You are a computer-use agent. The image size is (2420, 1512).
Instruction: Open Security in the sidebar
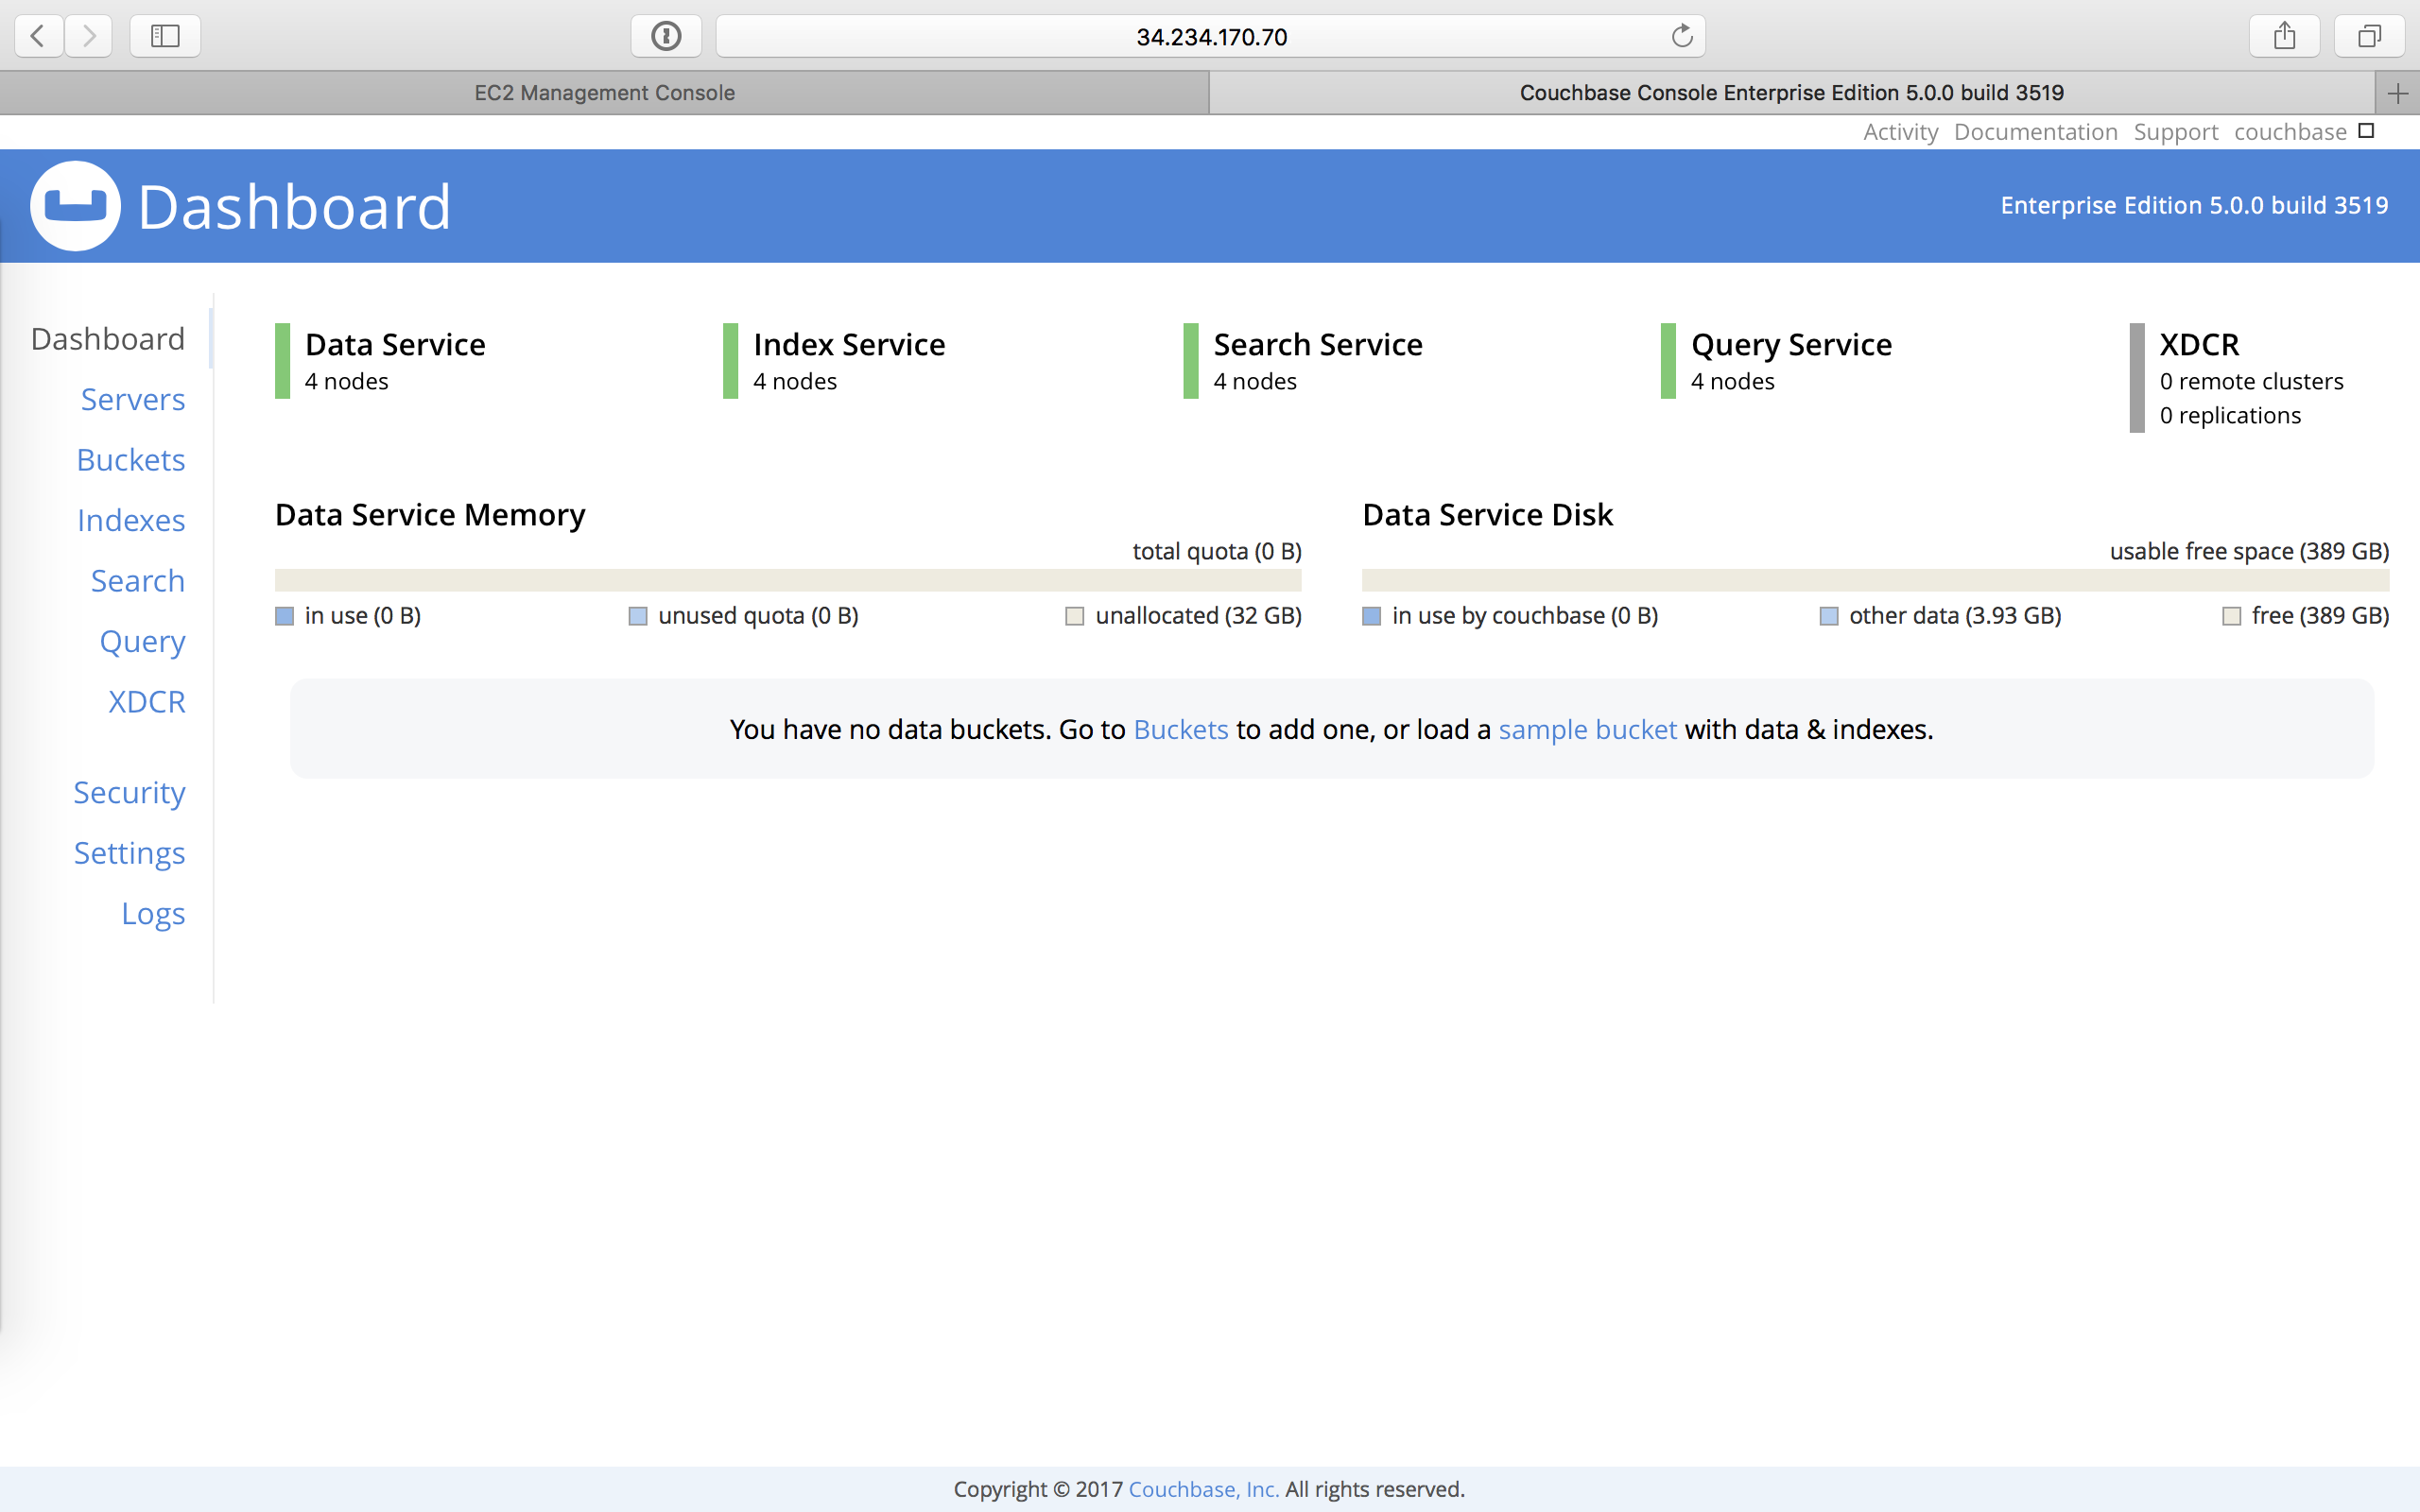coord(129,793)
